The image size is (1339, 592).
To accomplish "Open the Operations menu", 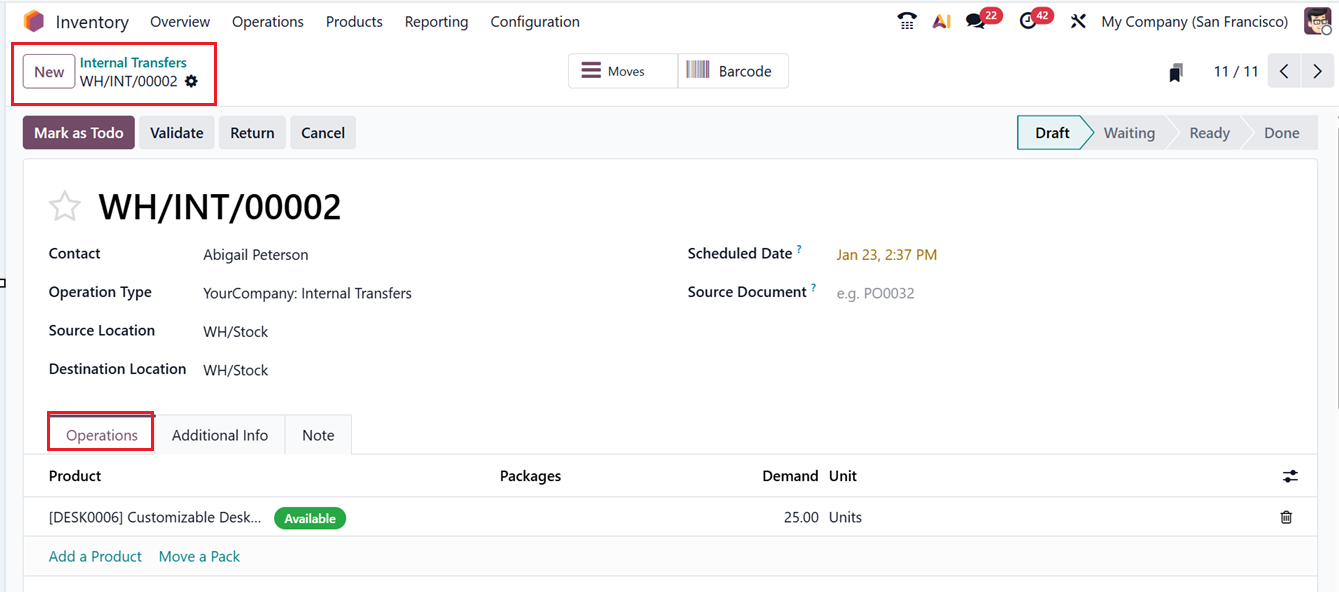I will 267,20.
